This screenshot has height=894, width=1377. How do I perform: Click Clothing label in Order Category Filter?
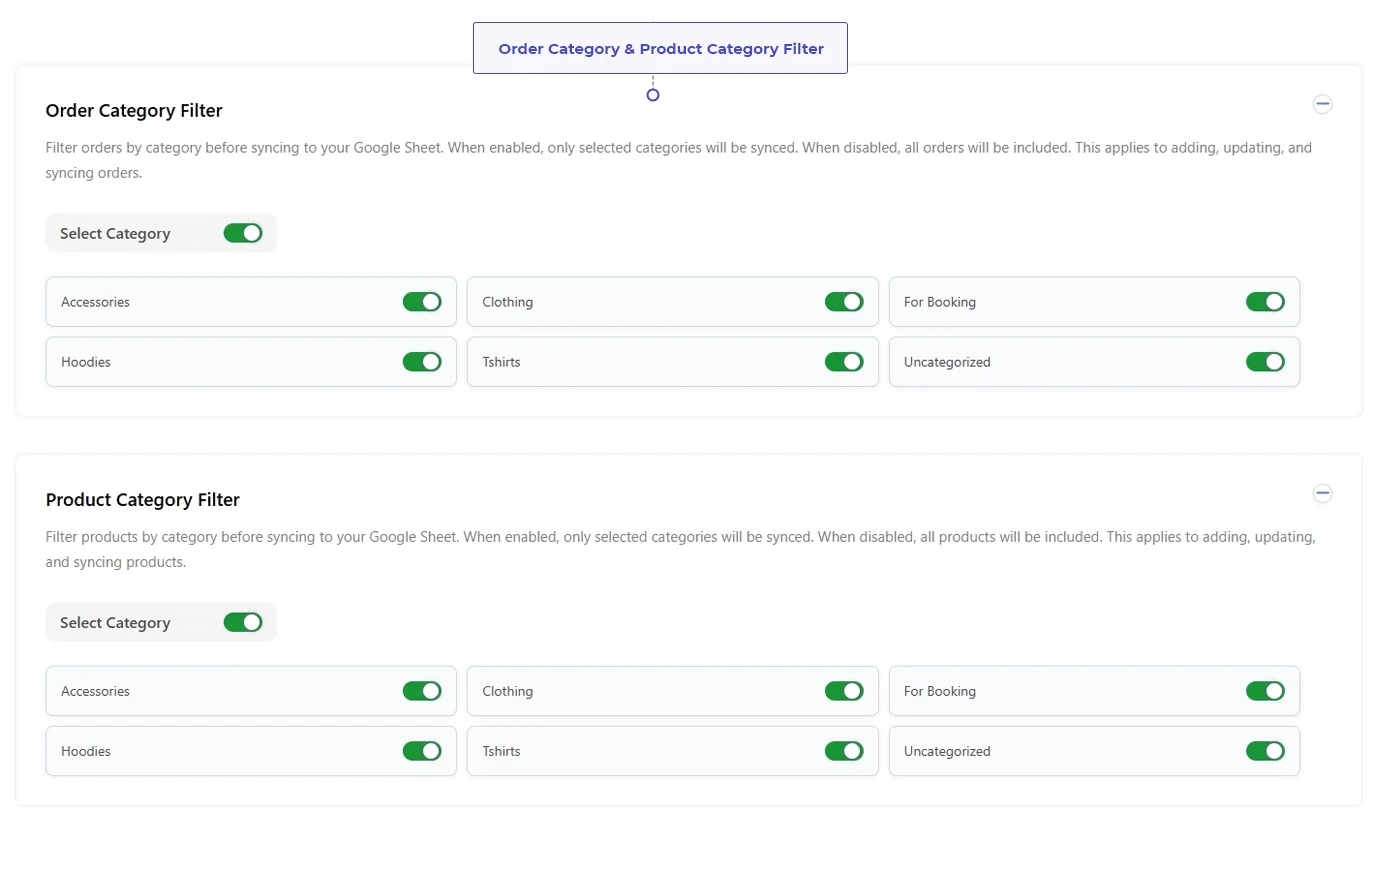click(x=507, y=302)
